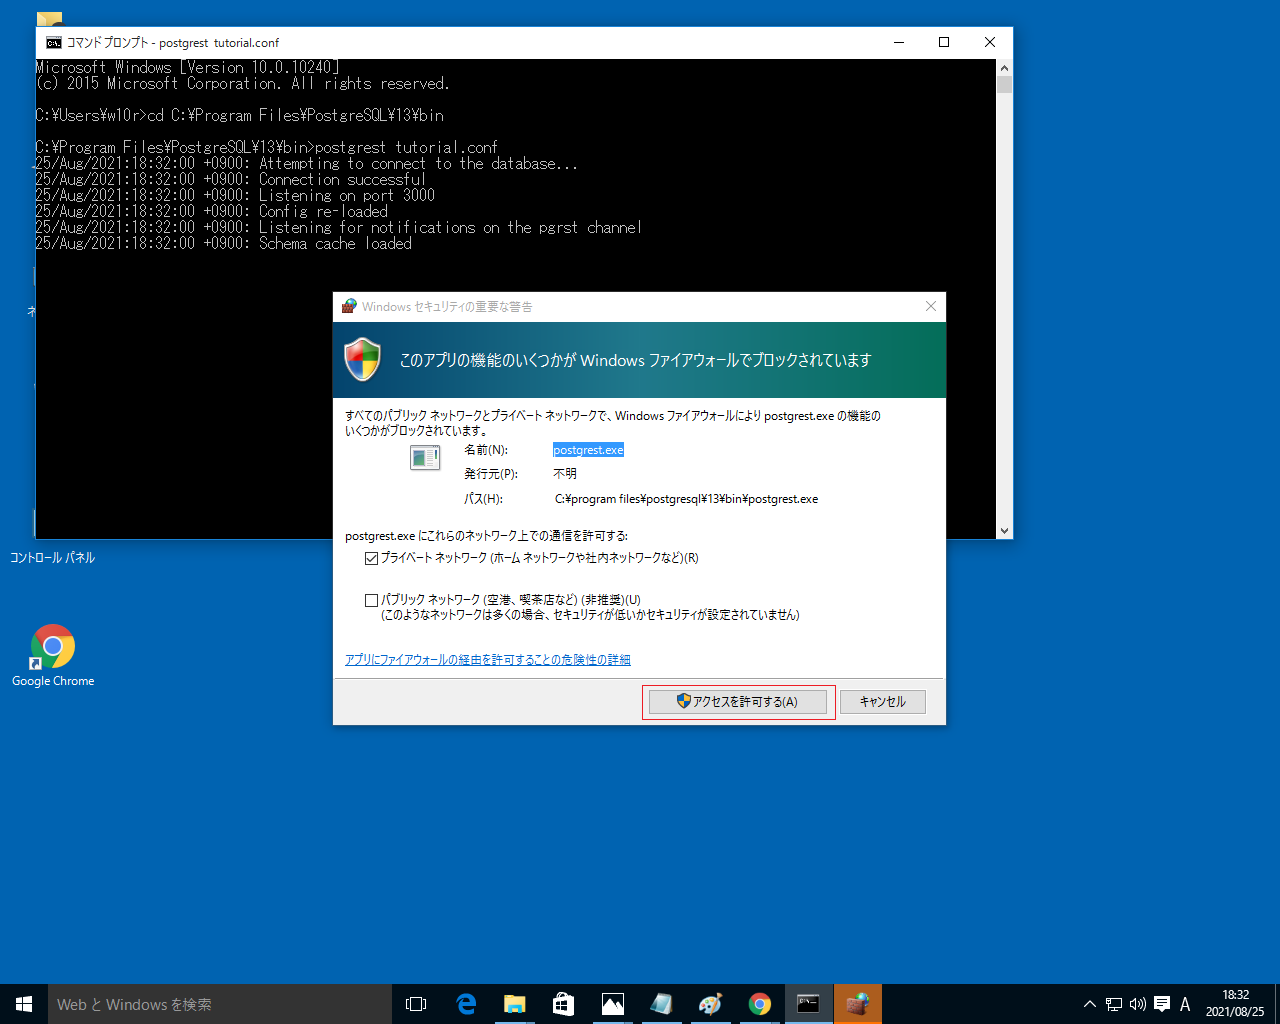
Task: Click the キャンセル button in firewall dialog
Action: (x=883, y=702)
